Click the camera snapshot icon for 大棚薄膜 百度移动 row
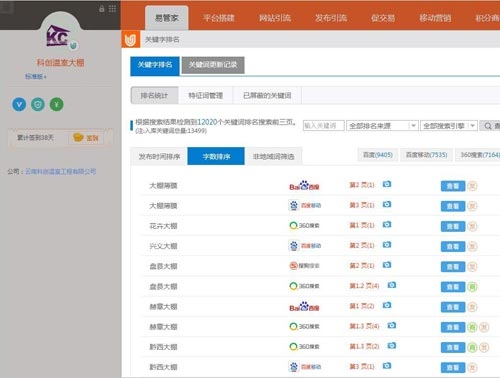The height and width of the screenshot is (378, 500). 387,204
